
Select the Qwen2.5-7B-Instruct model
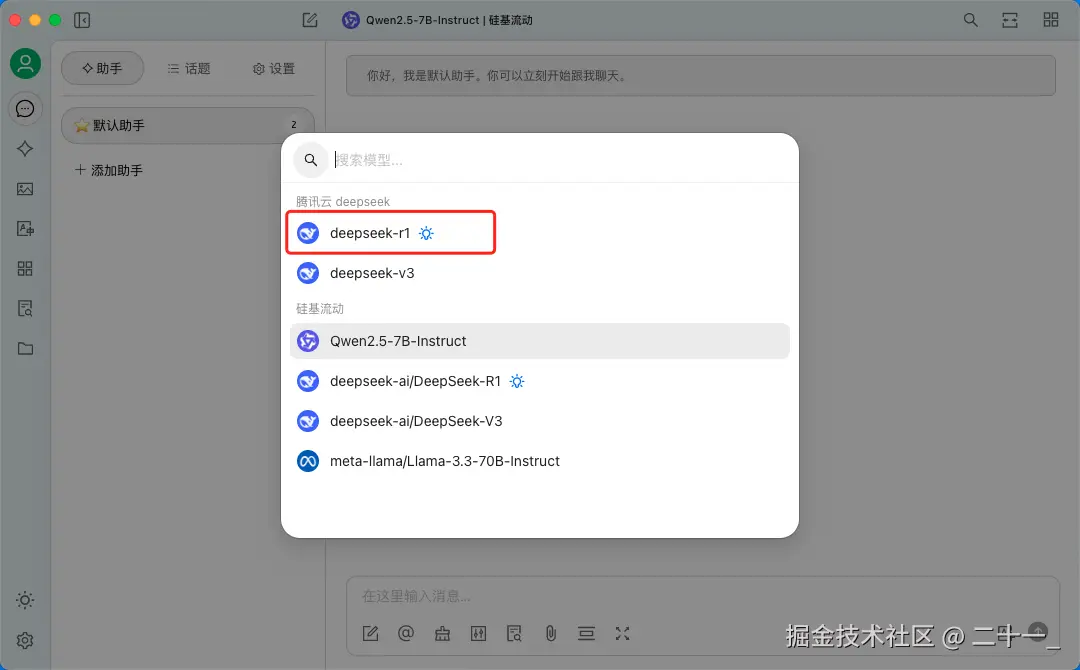(x=539, y=341)
